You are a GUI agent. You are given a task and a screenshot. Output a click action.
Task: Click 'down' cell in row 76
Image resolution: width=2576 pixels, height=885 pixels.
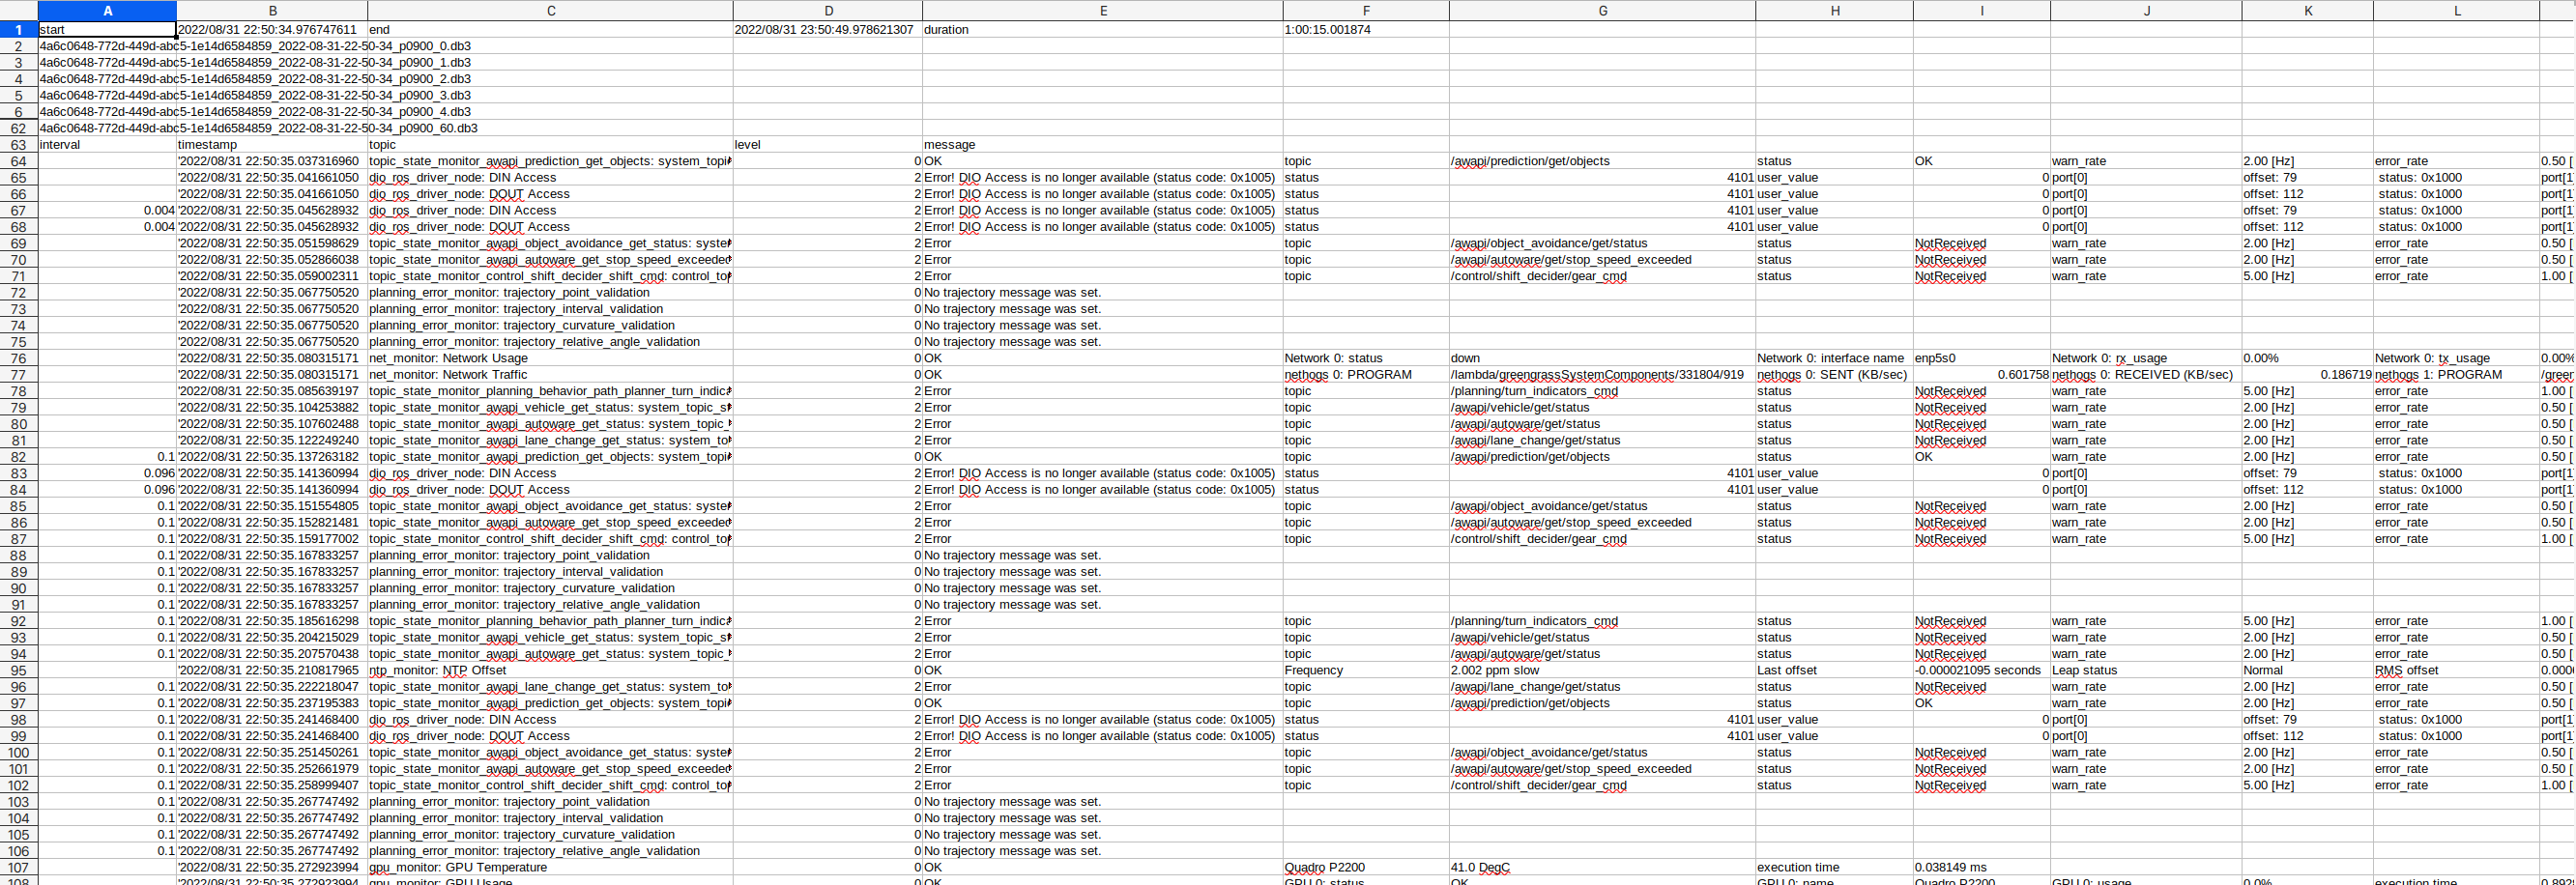pyautogui.click(x=1602, y=358)
